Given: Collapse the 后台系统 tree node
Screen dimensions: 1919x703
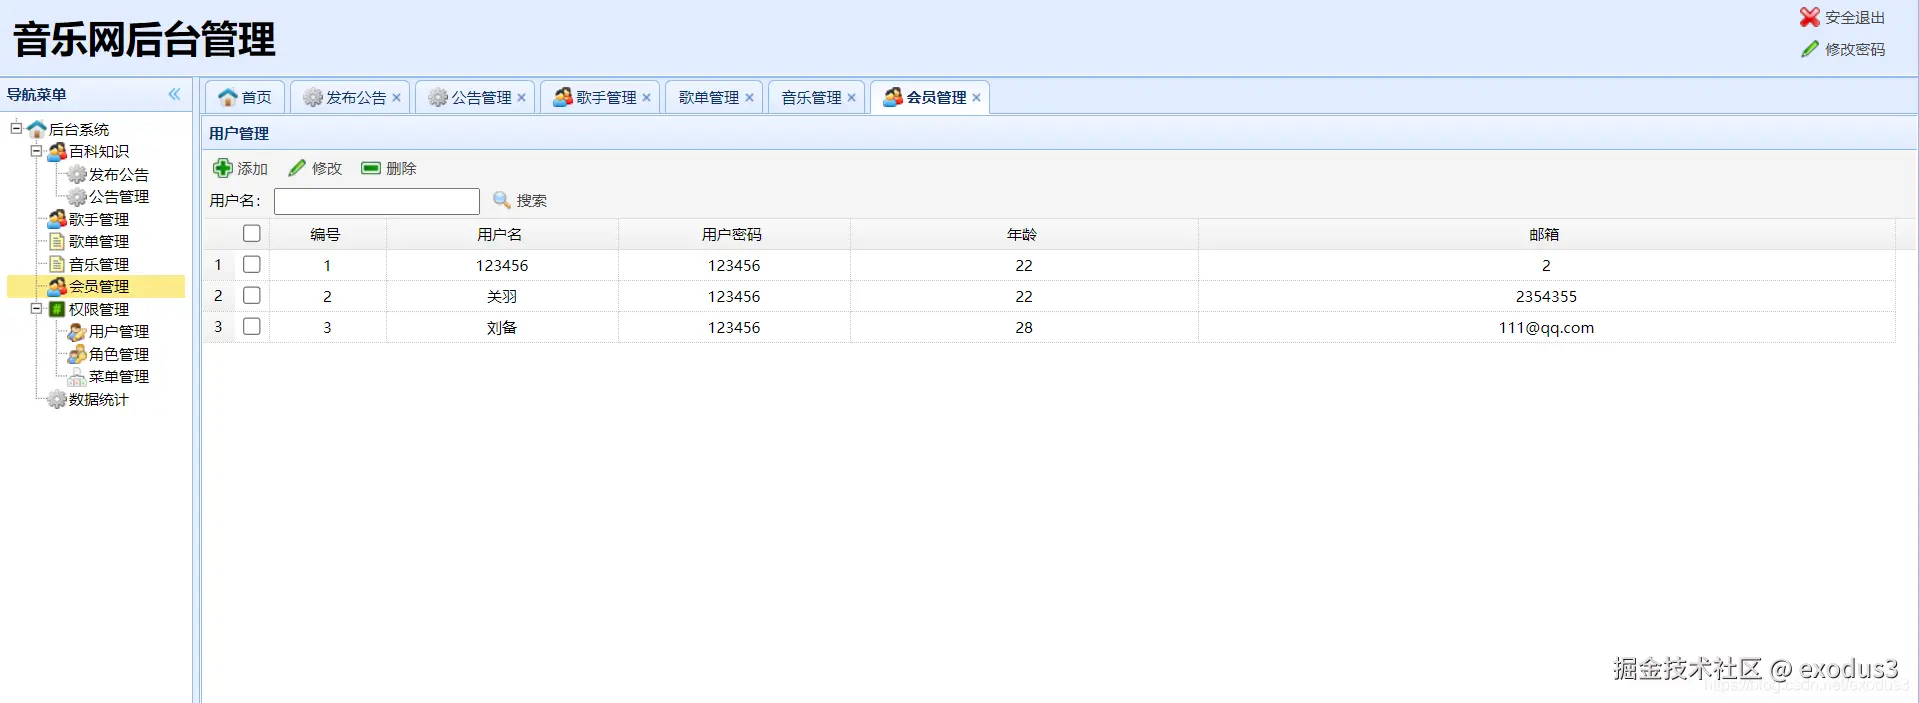Looking at the screenshot, I should click(x=16, y=128).
